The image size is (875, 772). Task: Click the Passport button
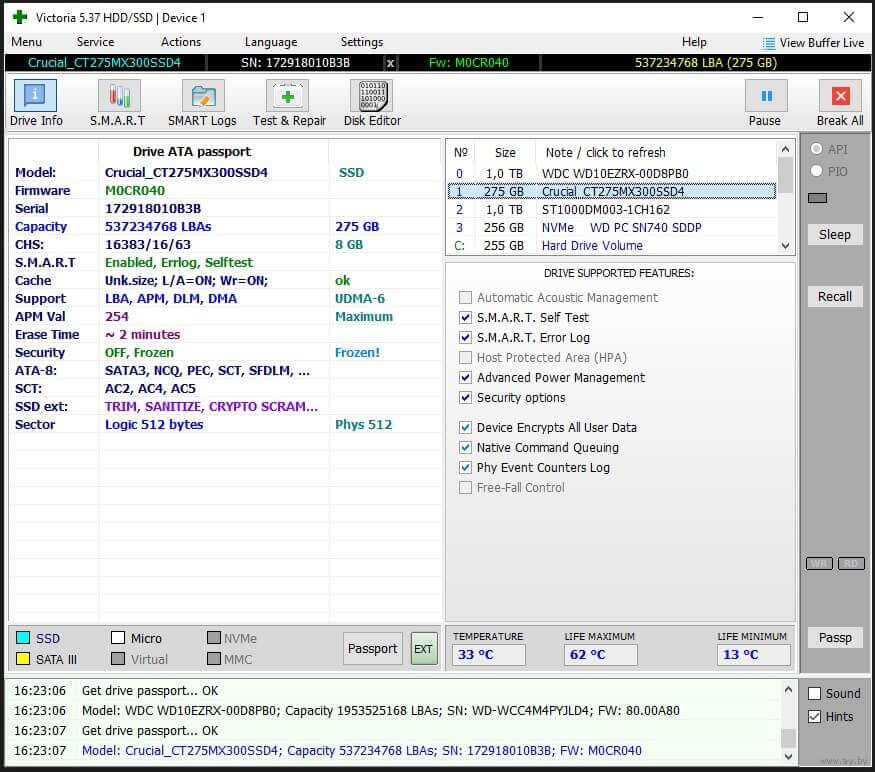(x=372, y=649)
